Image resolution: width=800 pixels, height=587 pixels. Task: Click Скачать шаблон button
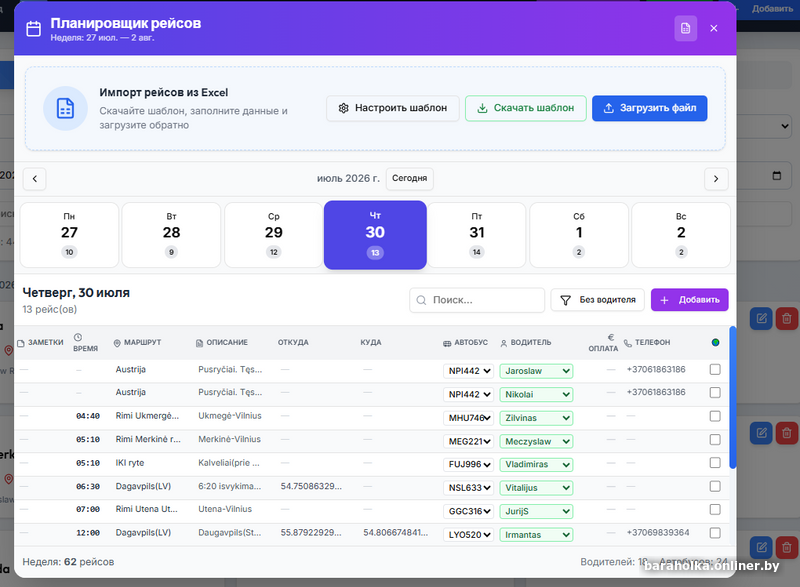pyautogui.click(x=526, y=108)
